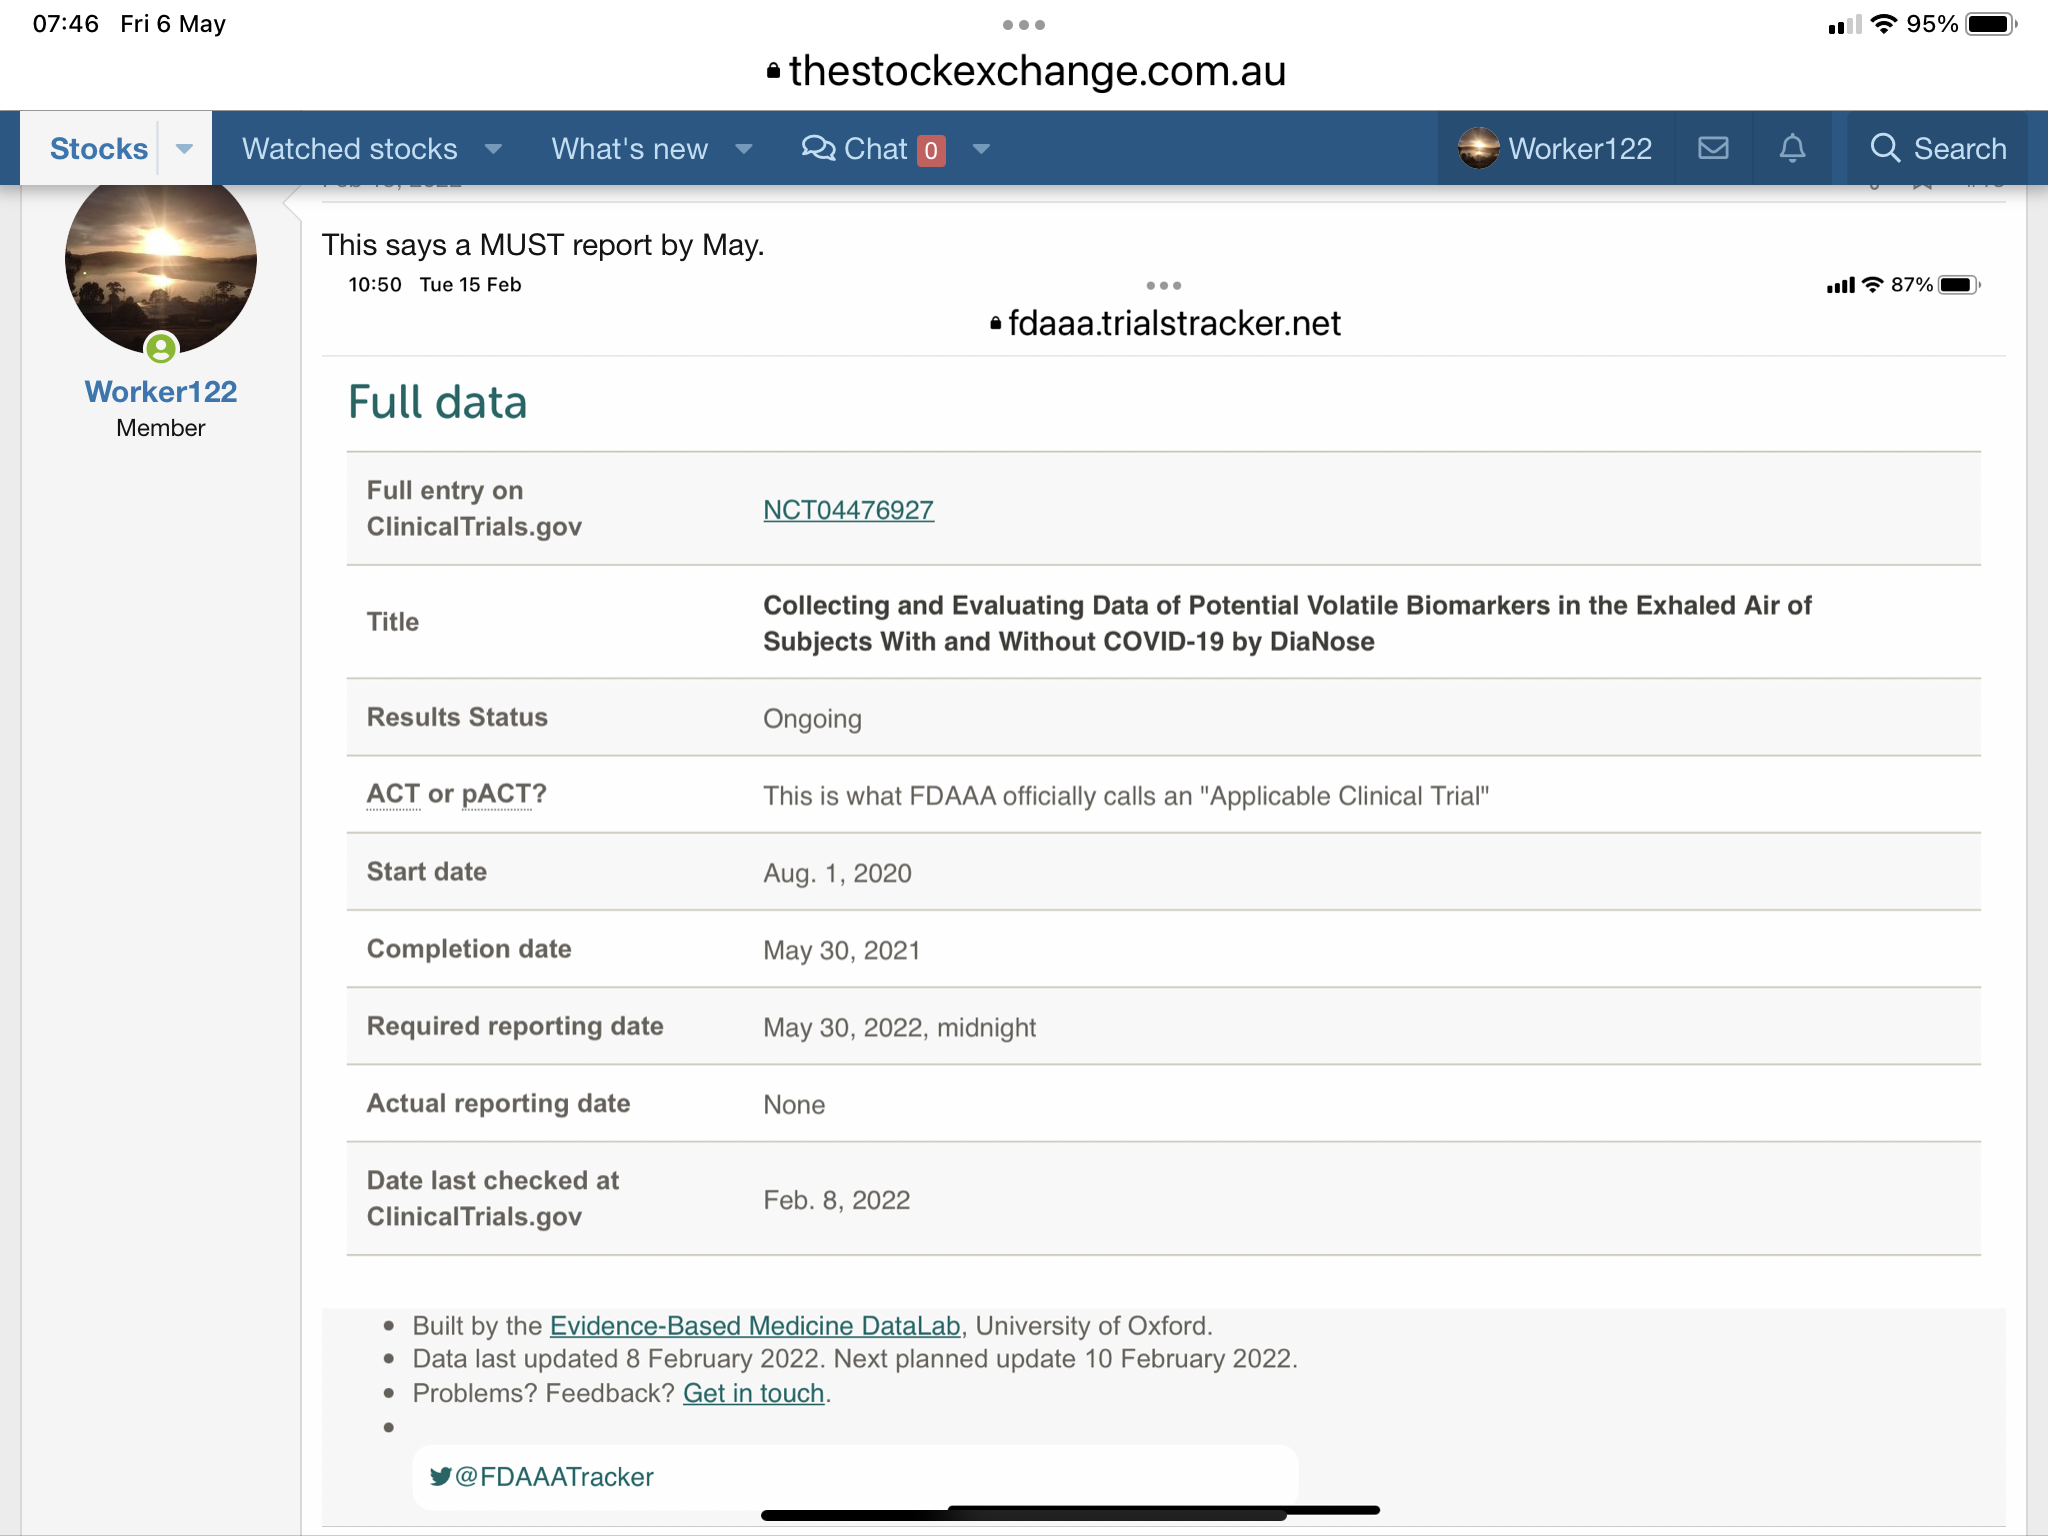Open the inbox envelope icon
The width and height of the screenshot is (2048, 1536).
[1713, 148]
